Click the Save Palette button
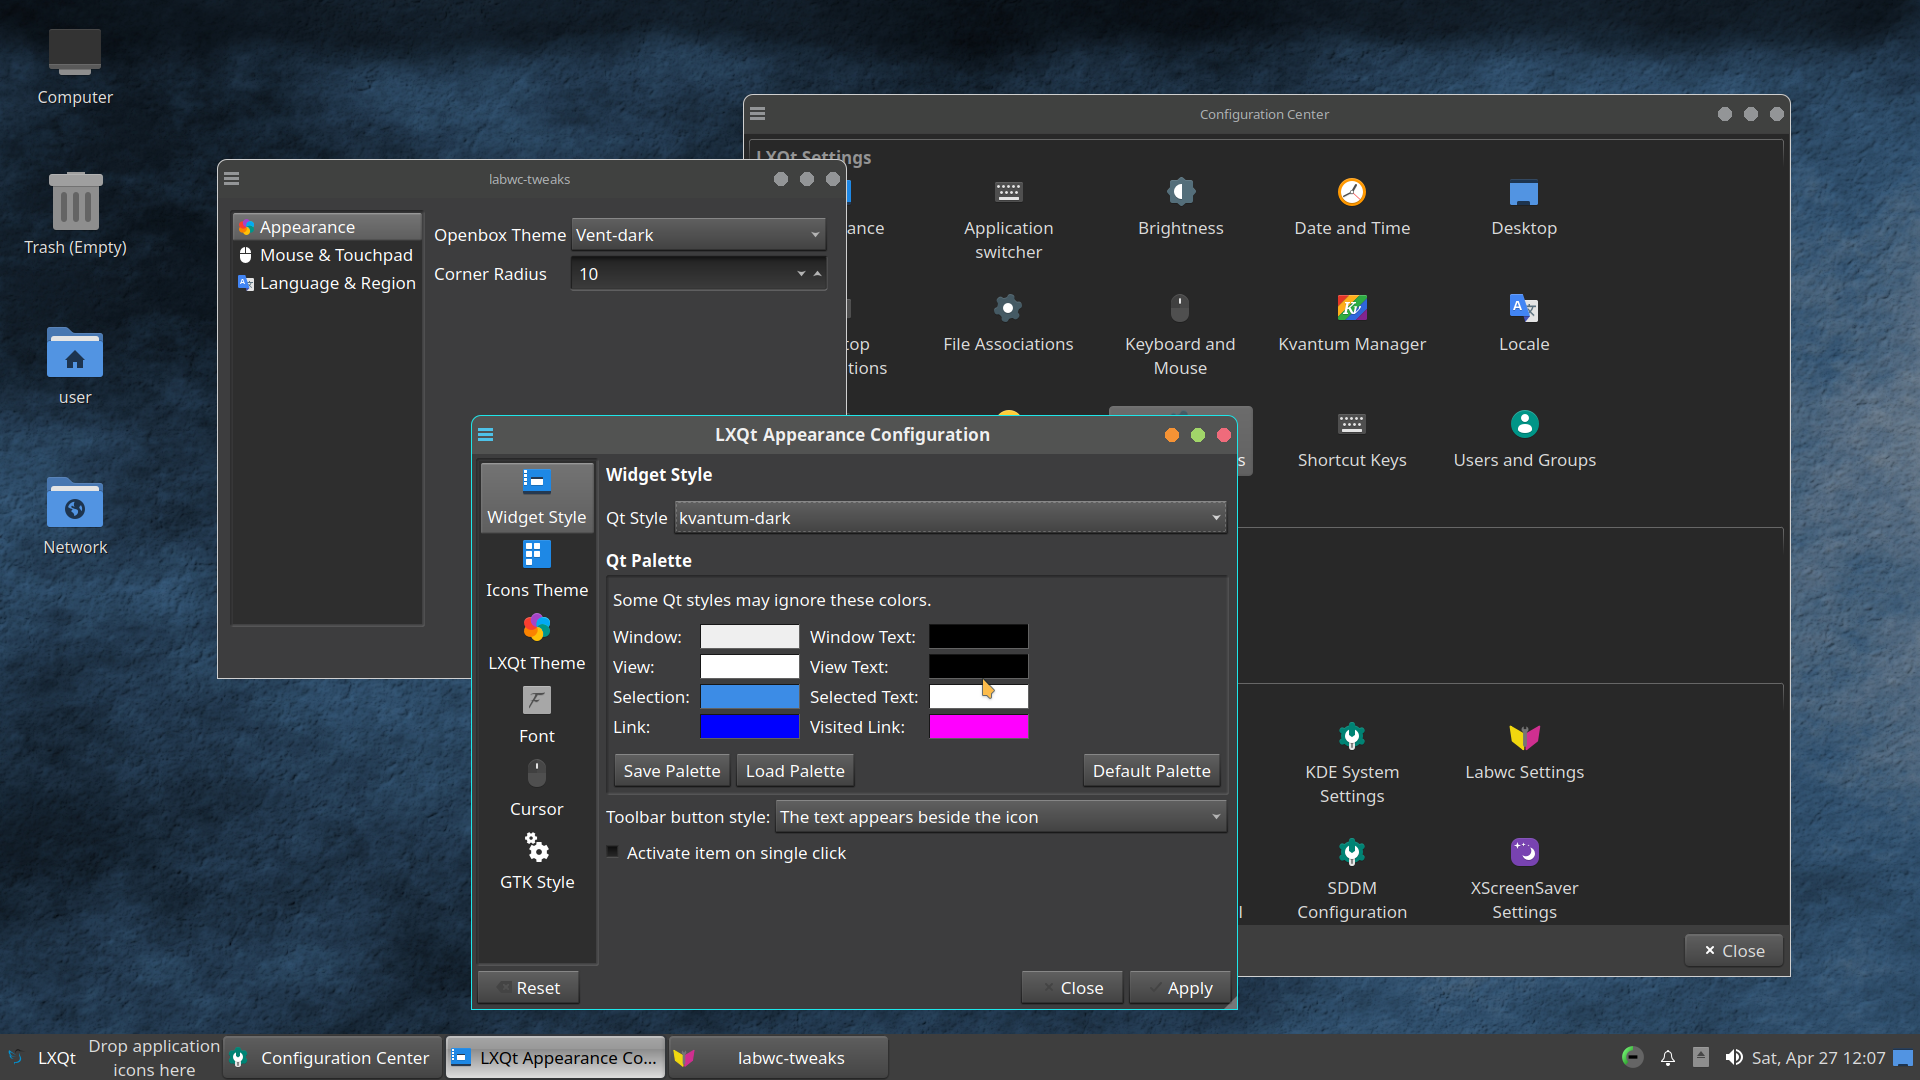Screen dimensions: 1920x1080 coord(671,771)
